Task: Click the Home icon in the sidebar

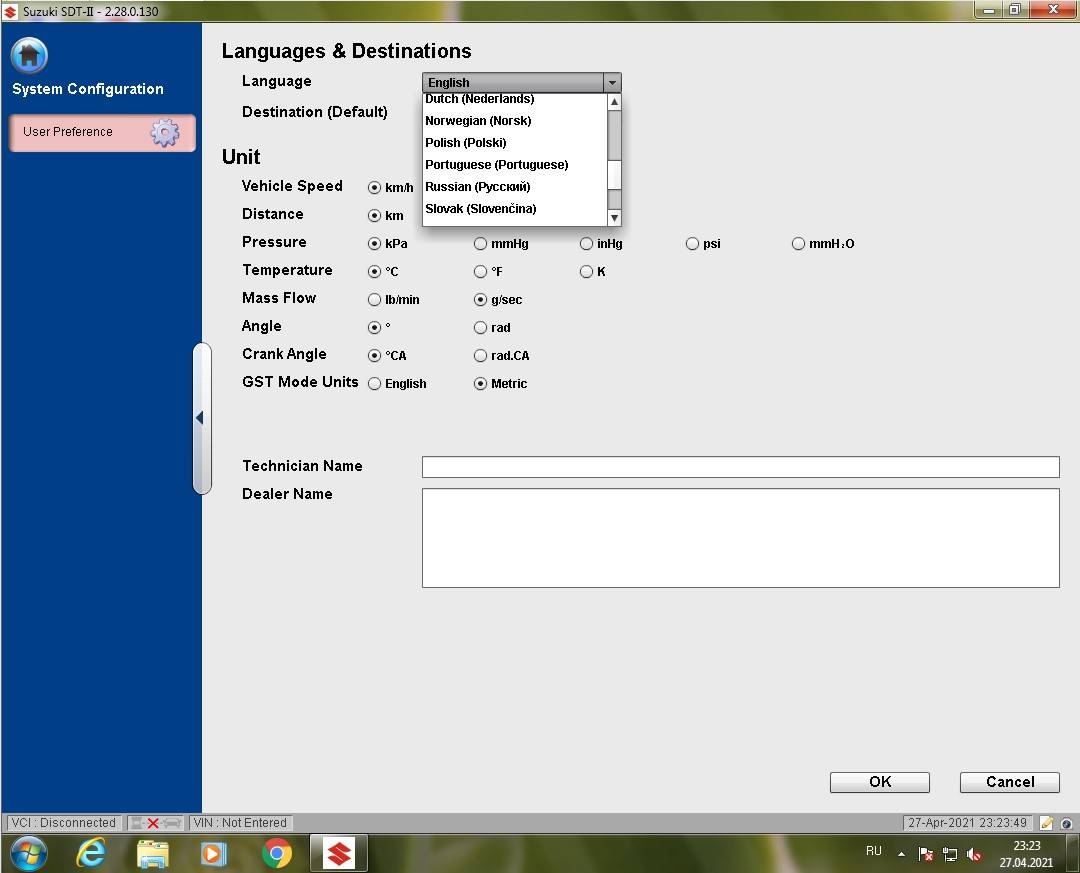Action: (29, 55)
